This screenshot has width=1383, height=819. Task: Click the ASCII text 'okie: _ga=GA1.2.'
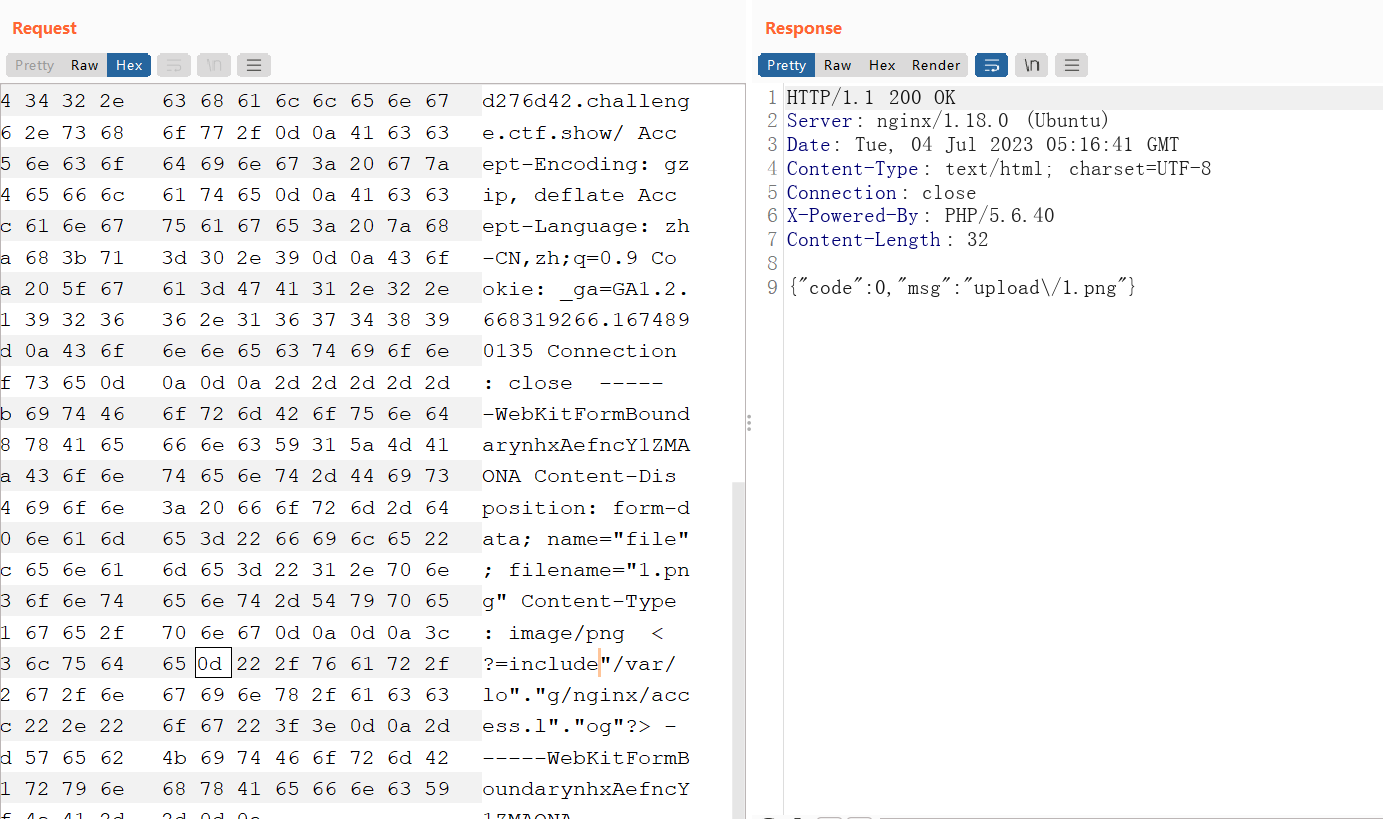click(x=586, y=289)
